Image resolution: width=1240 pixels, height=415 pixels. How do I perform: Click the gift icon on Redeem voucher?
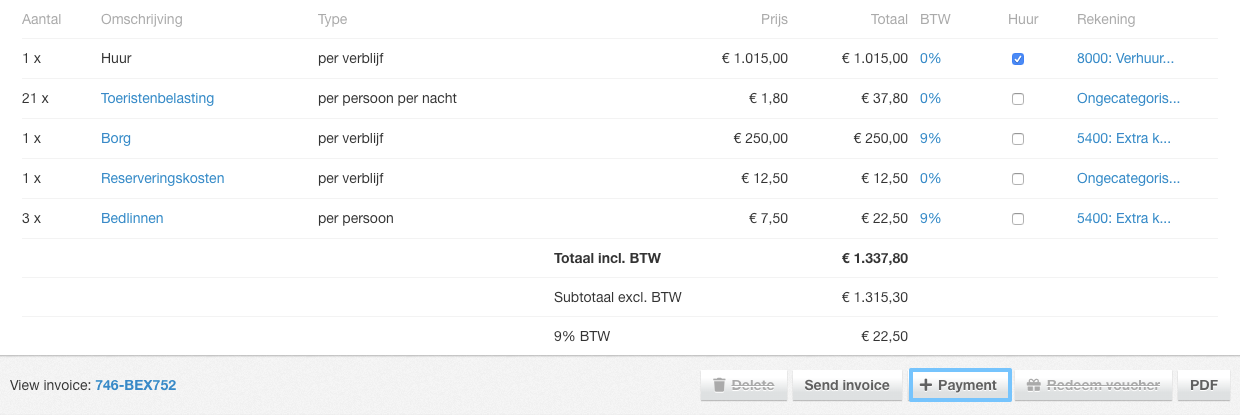coord(1034,385)
